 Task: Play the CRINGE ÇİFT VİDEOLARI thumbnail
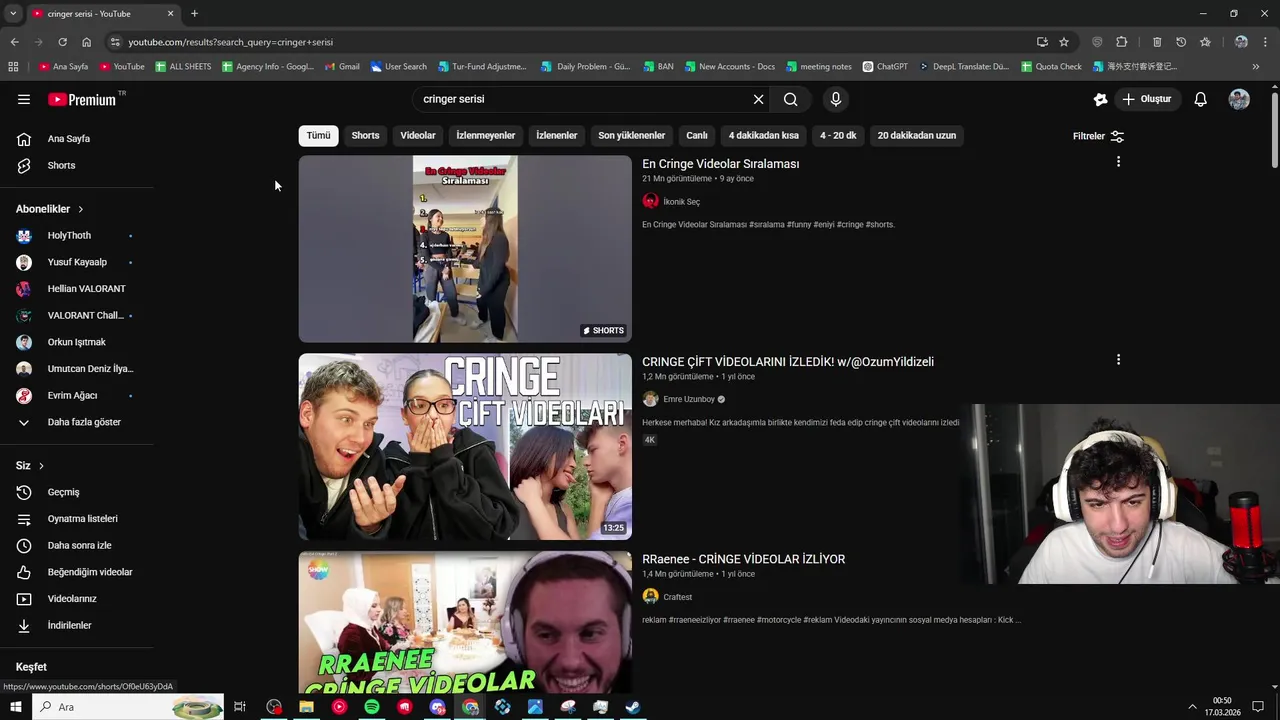click(x=465, y=447)
